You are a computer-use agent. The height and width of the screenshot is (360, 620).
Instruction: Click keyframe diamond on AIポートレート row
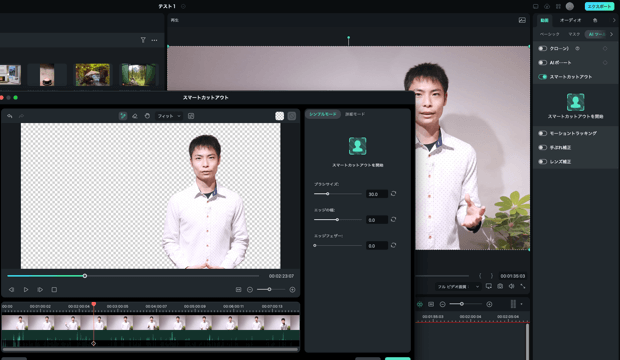605,63
